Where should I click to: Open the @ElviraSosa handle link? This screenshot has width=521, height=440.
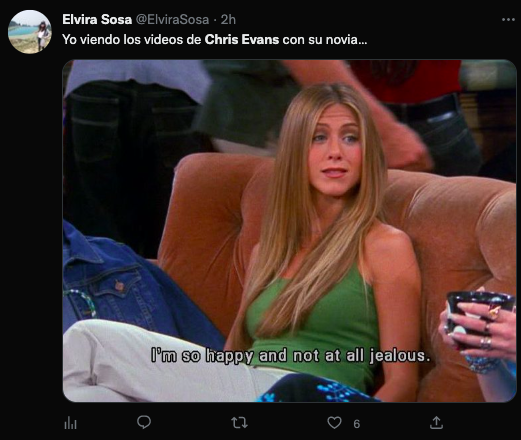click(172, 20)
